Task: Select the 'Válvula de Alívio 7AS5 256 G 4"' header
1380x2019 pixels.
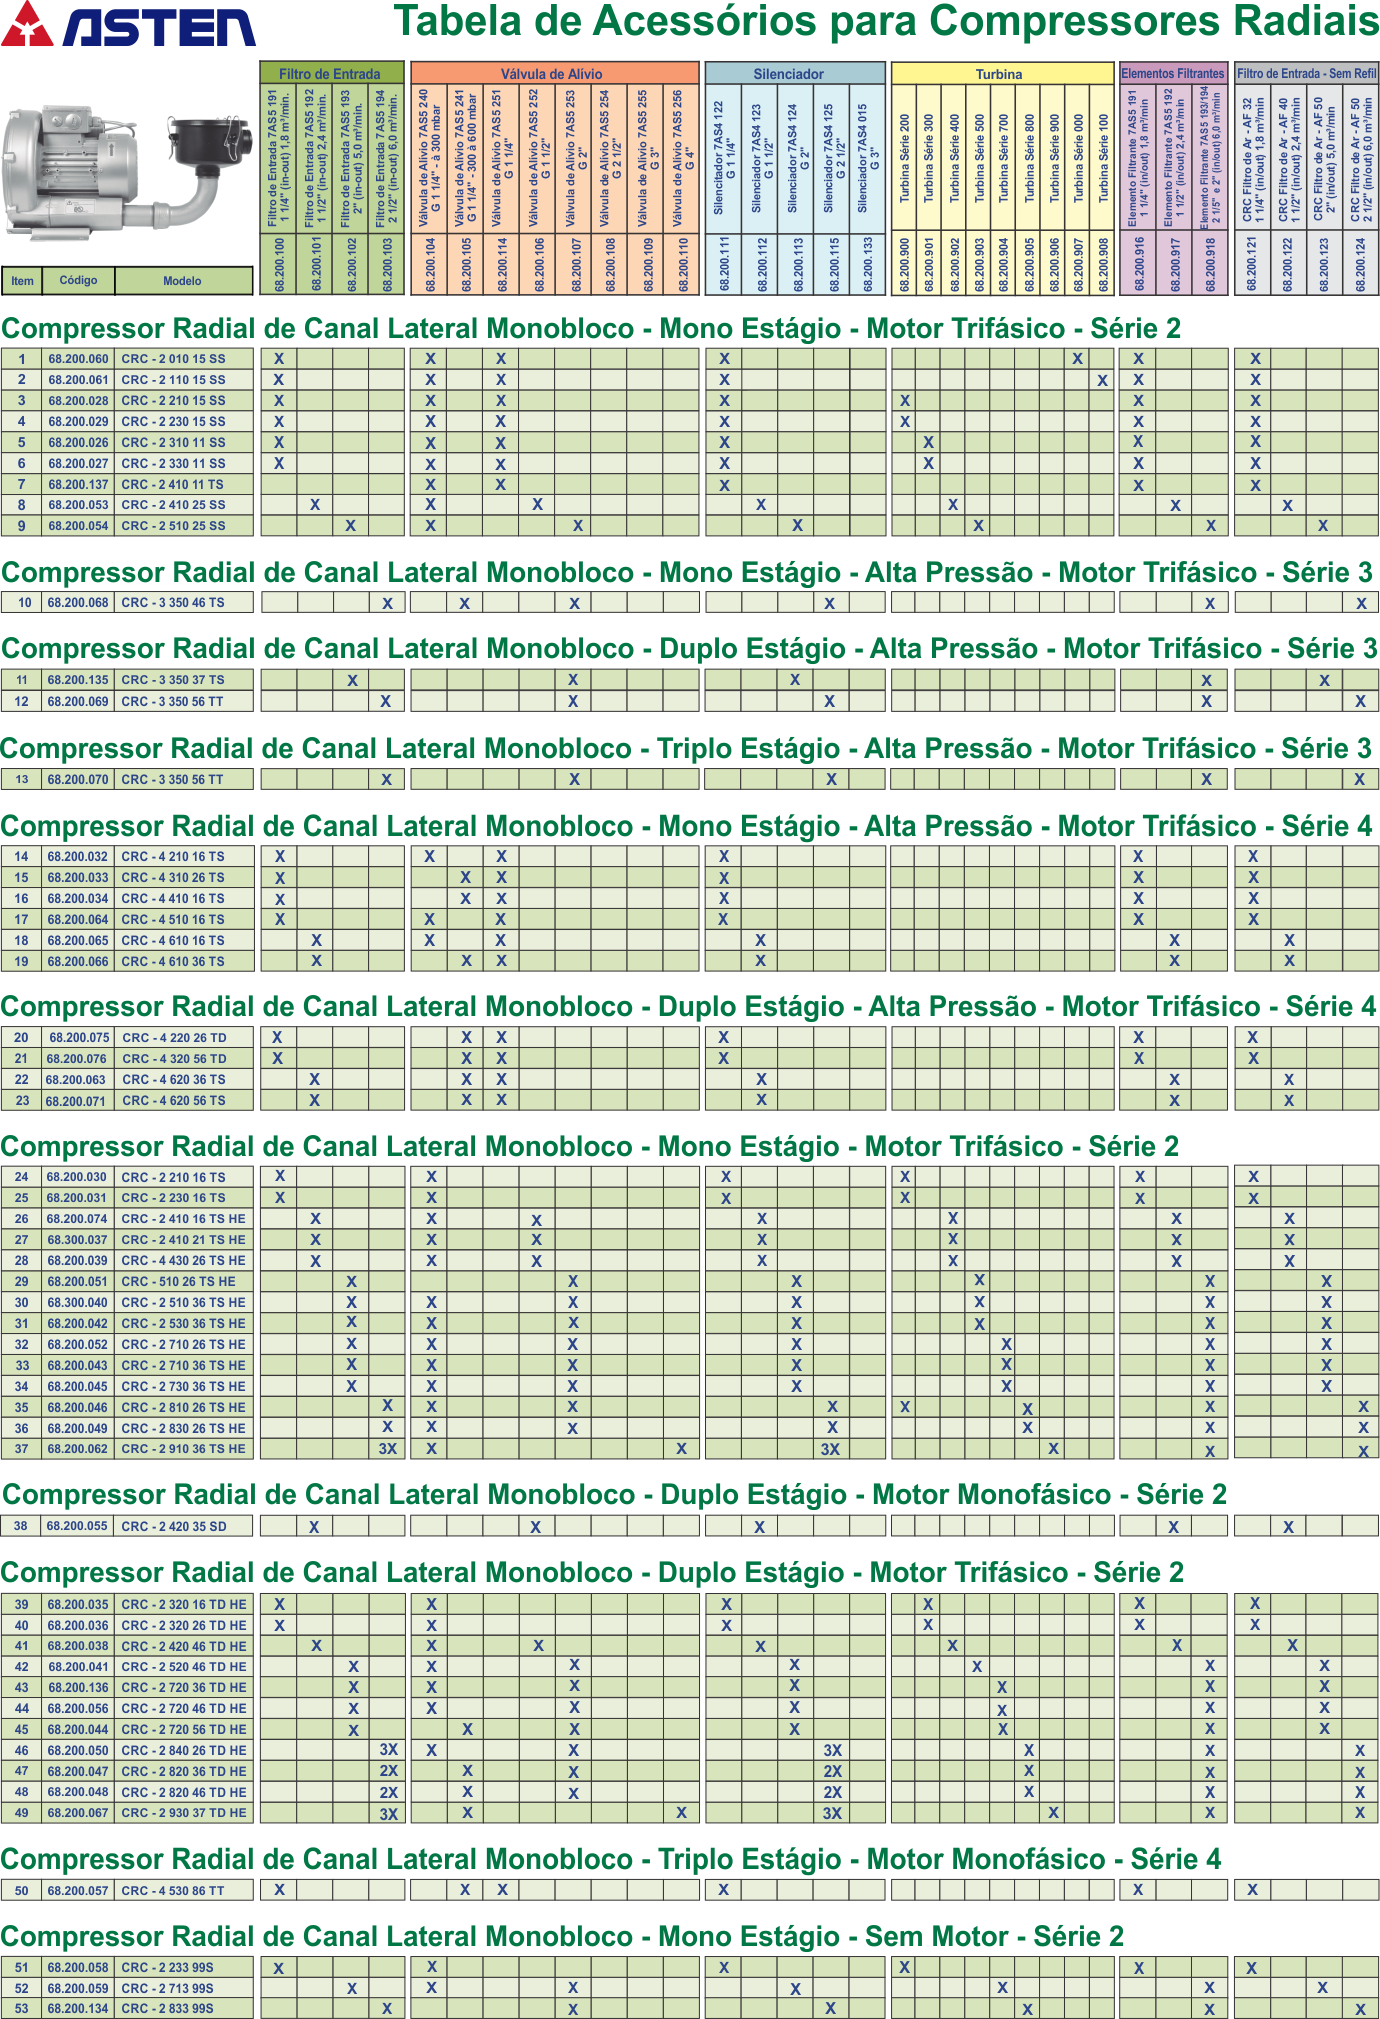Action: click(682, 158)
